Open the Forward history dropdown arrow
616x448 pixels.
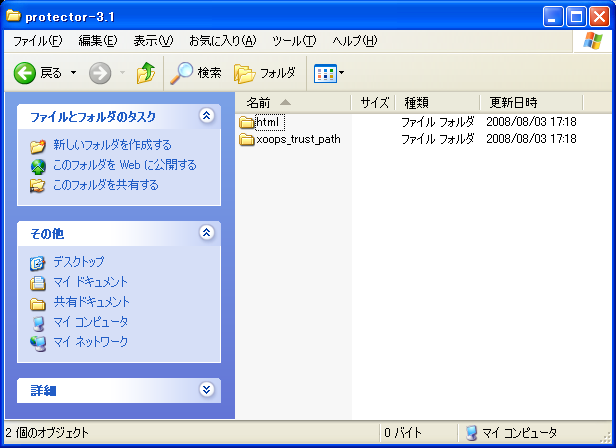(x=122, y=73)
